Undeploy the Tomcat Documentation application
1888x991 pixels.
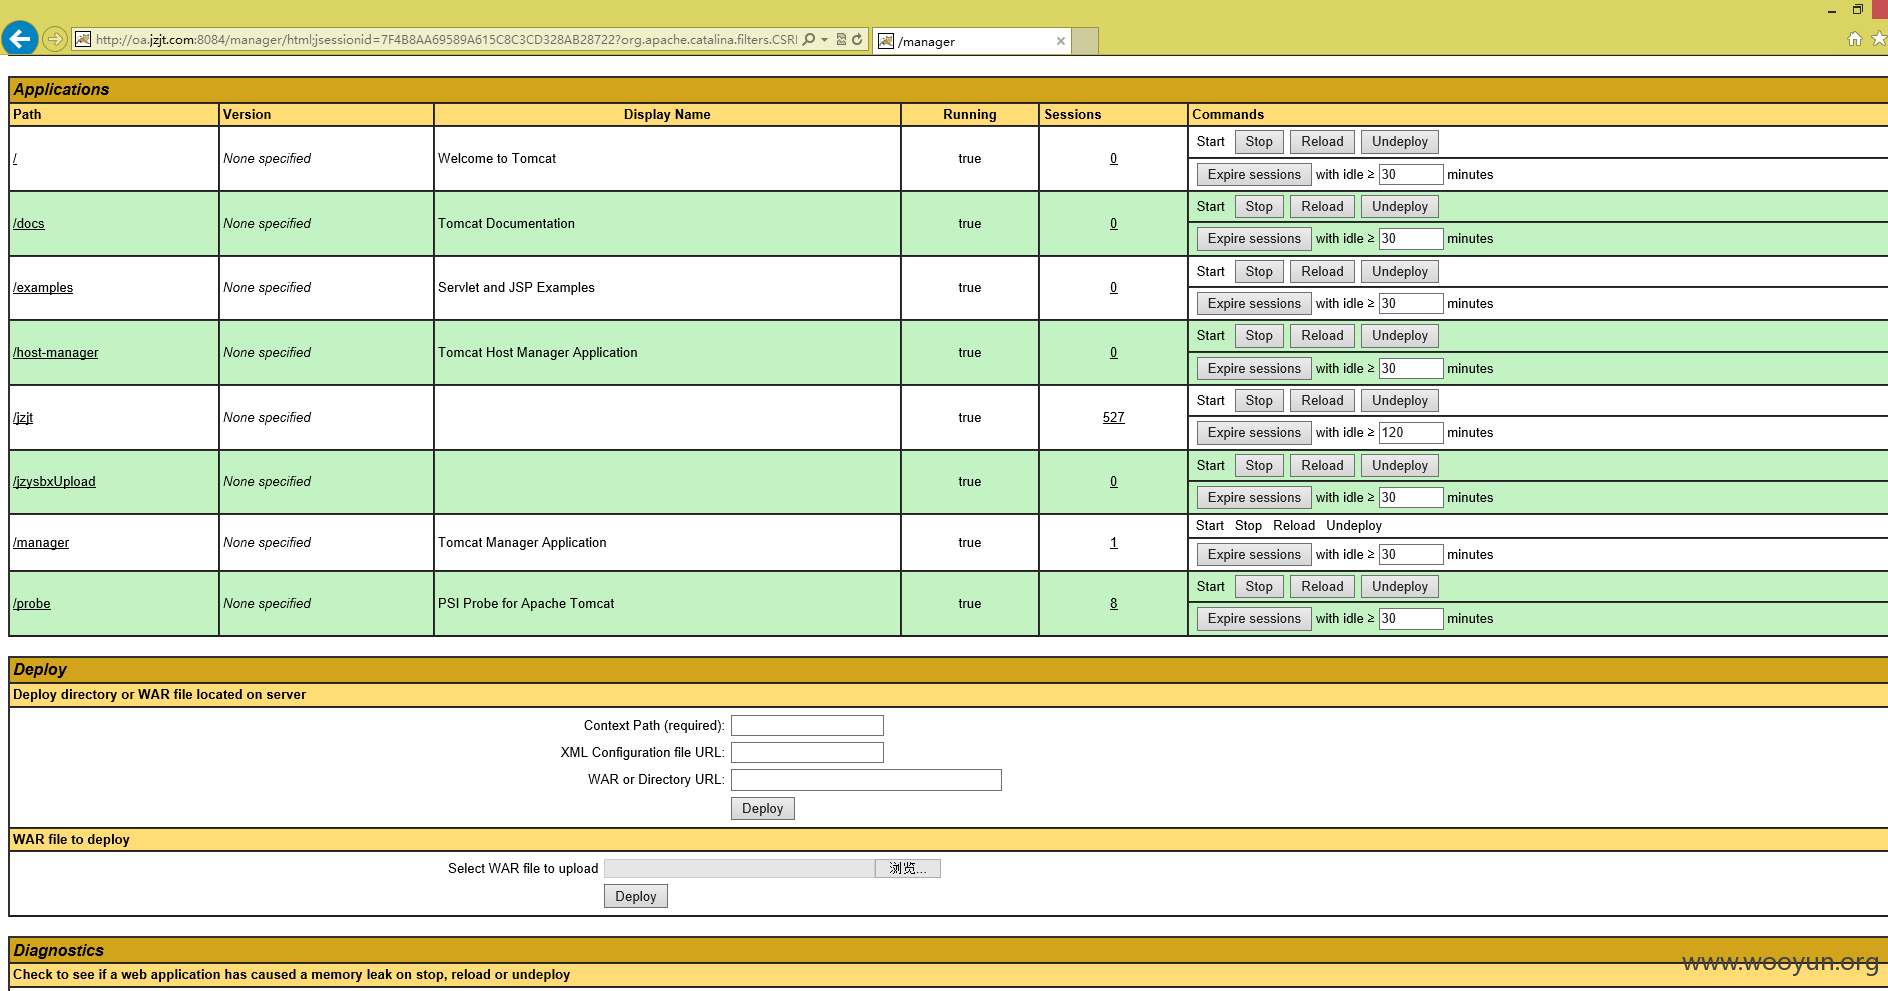point(1400,207)
